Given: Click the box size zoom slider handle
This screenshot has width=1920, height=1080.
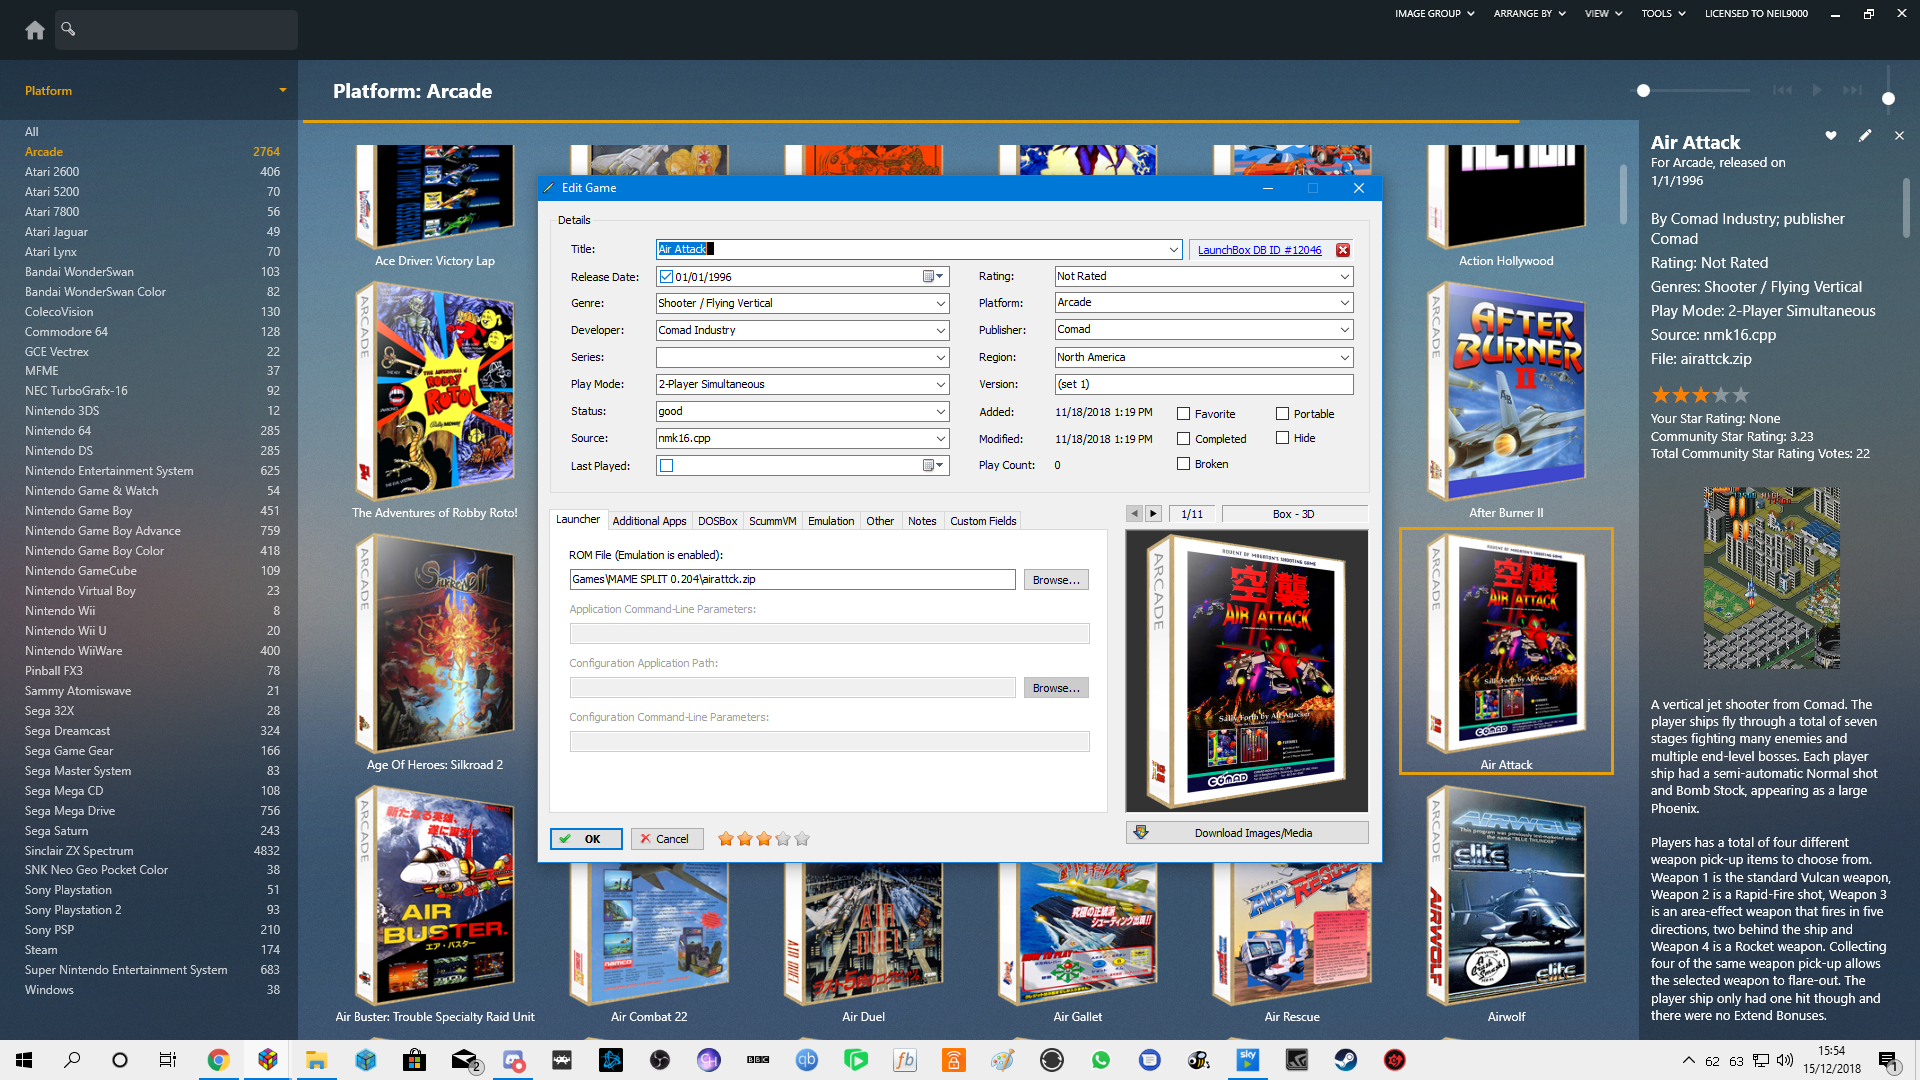Looking at the screenshot, I should pyautogui.click(x=1643, y=90).
